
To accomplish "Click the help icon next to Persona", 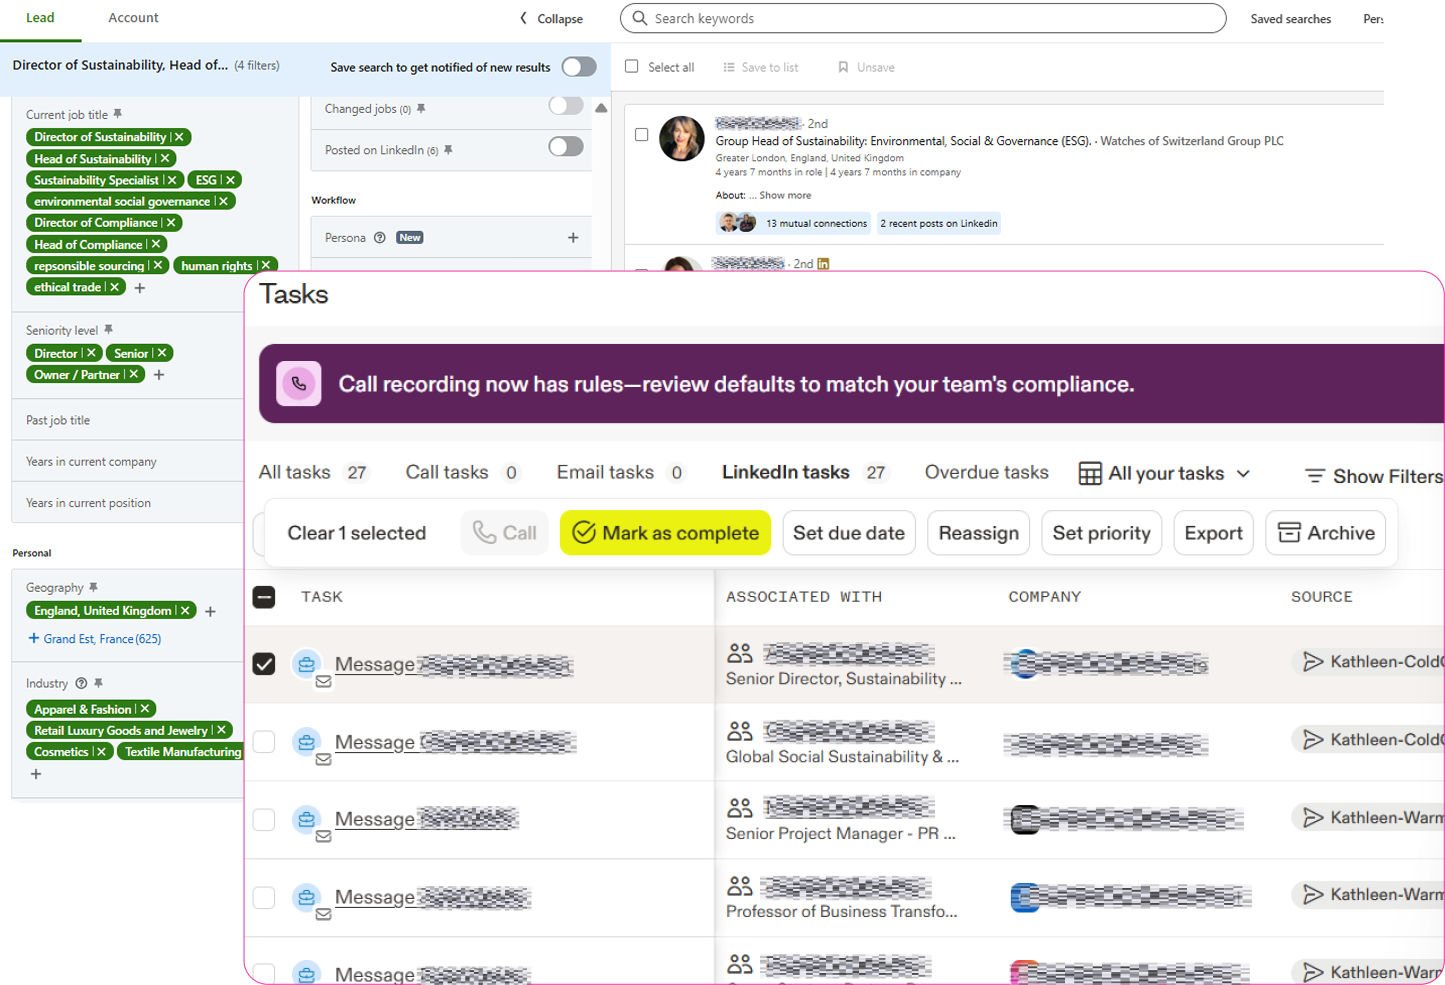I will 380,238.
